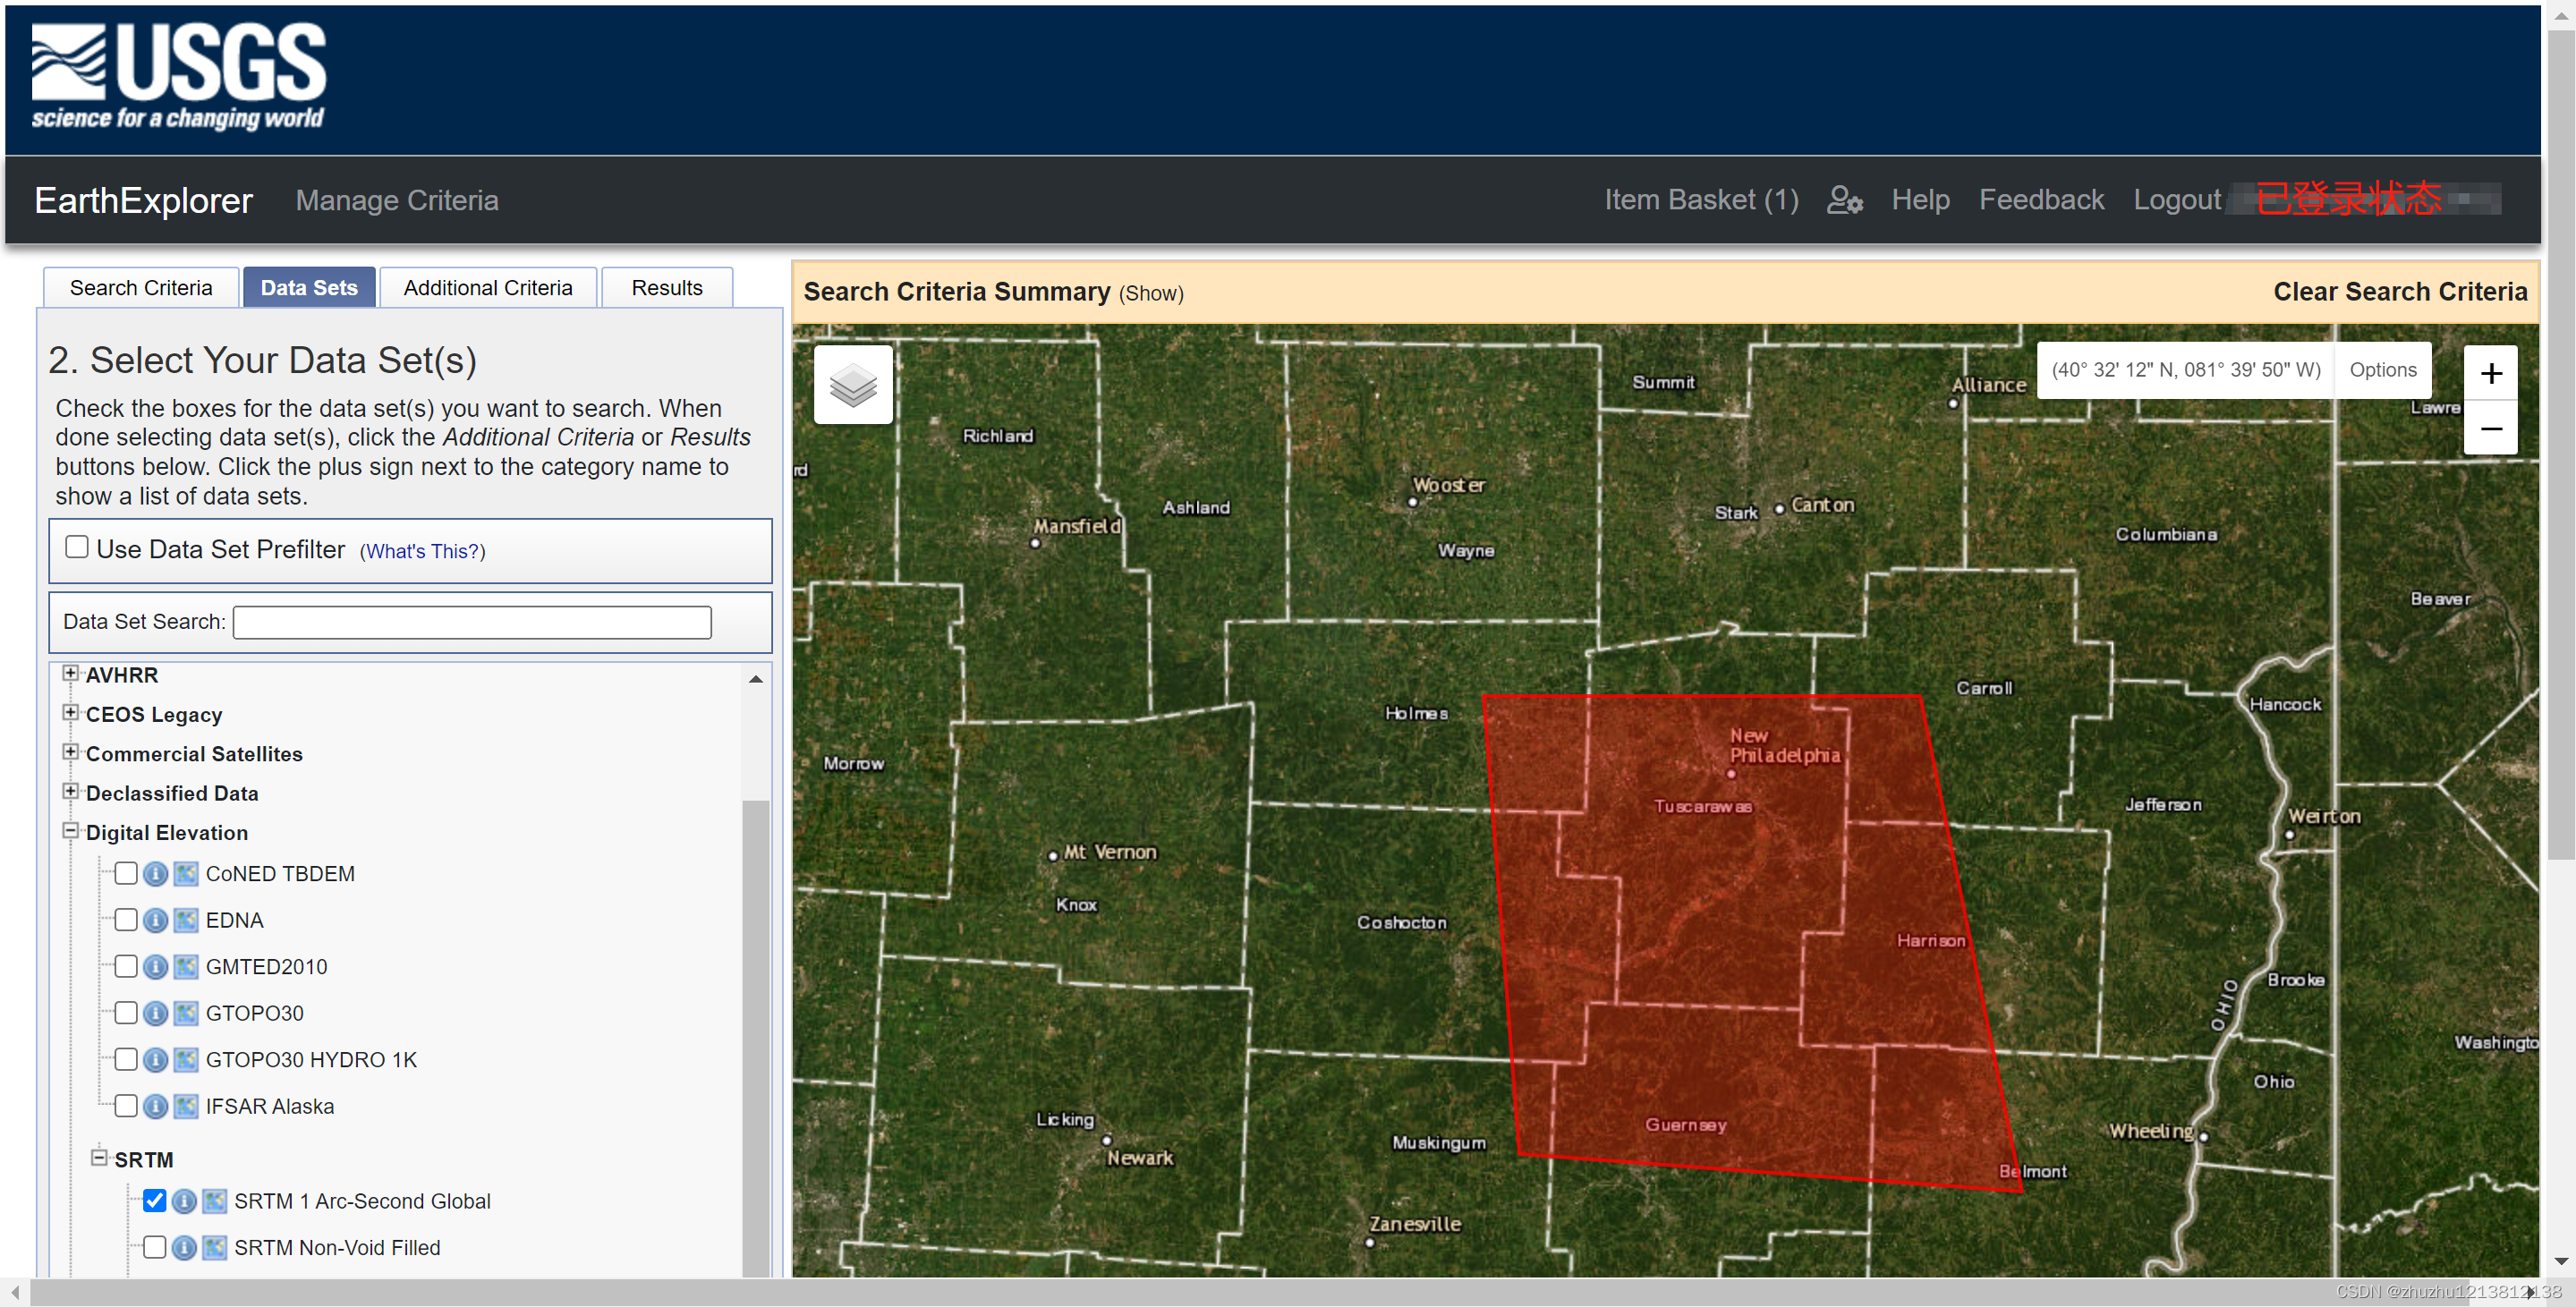Image resolution: width=2576 pixels, height=1307 pixels.
Task: Expand the Declassified Data category
Action: click(x=70, y=791)
